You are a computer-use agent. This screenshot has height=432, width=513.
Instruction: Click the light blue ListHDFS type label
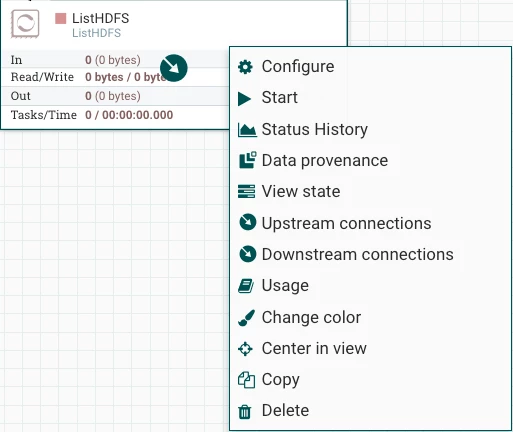97,33
